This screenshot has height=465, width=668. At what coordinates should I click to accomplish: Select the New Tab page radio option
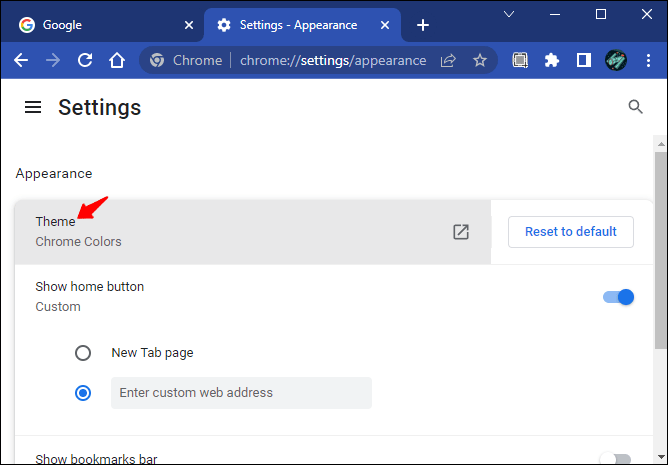[83, 353]
